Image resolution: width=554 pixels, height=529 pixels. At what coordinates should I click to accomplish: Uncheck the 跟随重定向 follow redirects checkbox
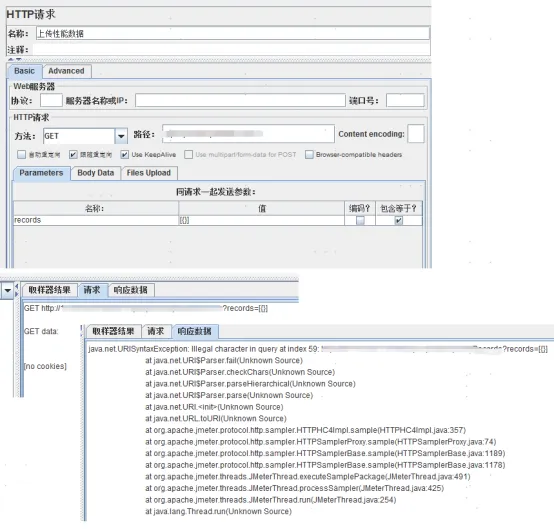click(73, 154)
